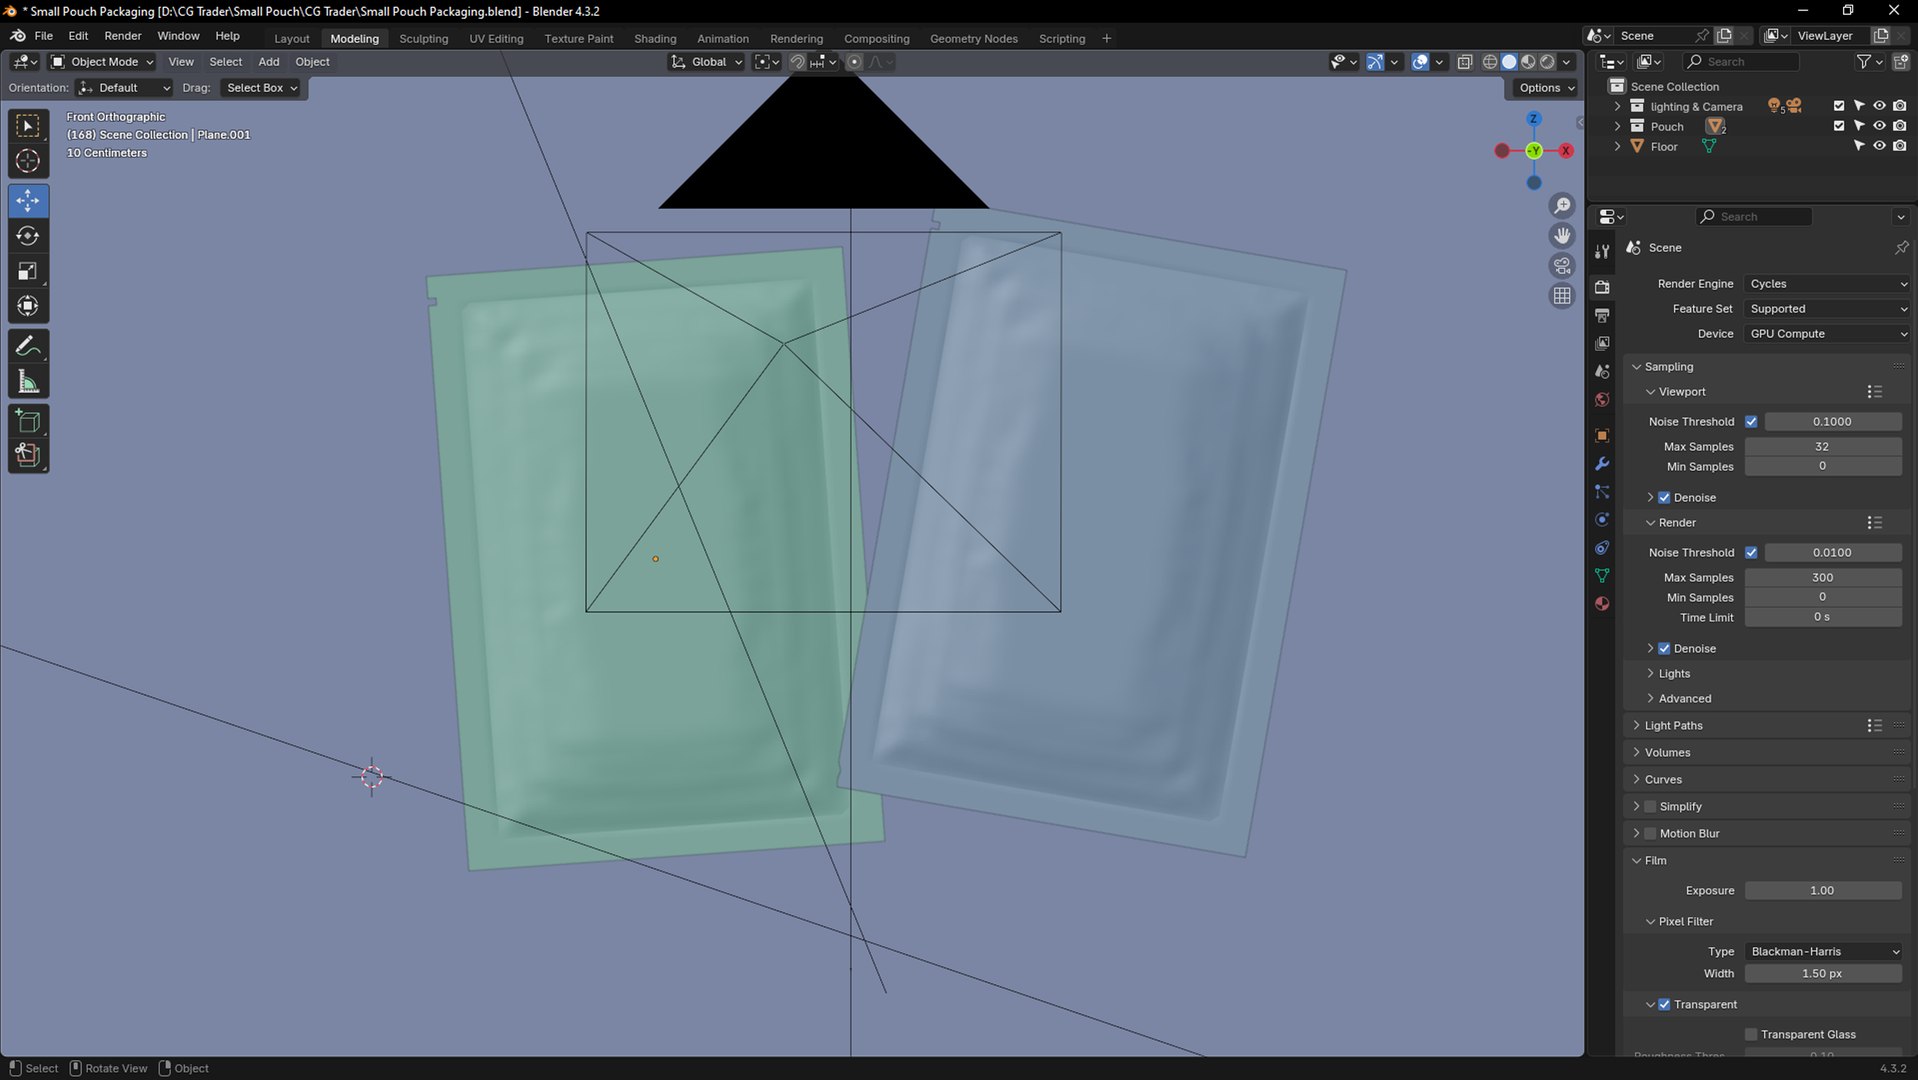Viewport: 1918px width, 1080px height.
Task: Open the viewport Add menu
Action: coord(269,62)
